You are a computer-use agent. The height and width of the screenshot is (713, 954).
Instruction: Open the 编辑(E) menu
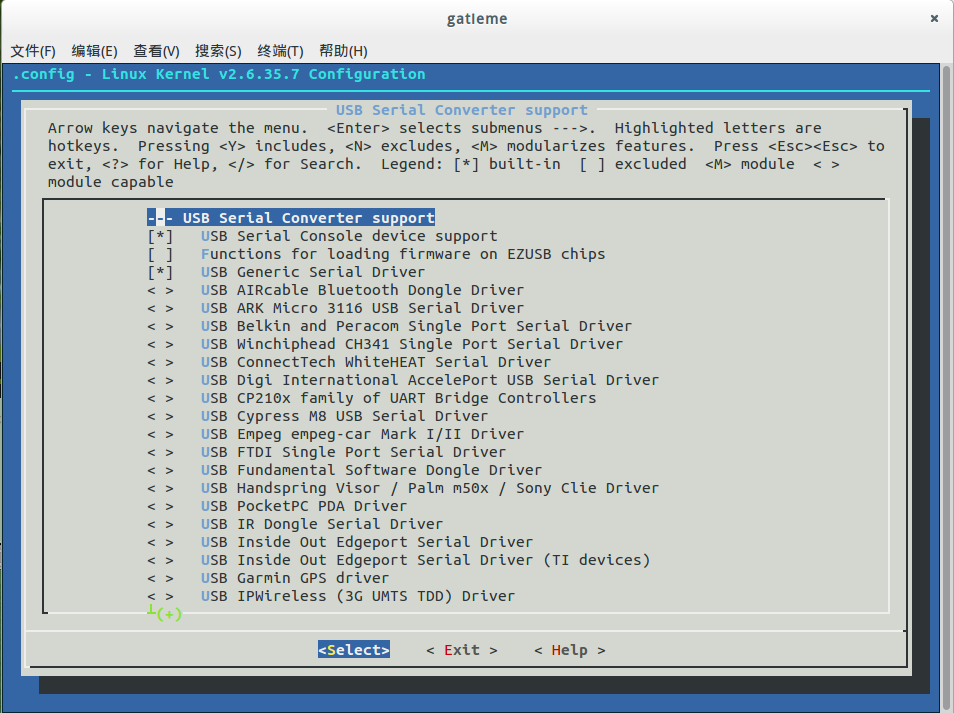coord(94,51)
